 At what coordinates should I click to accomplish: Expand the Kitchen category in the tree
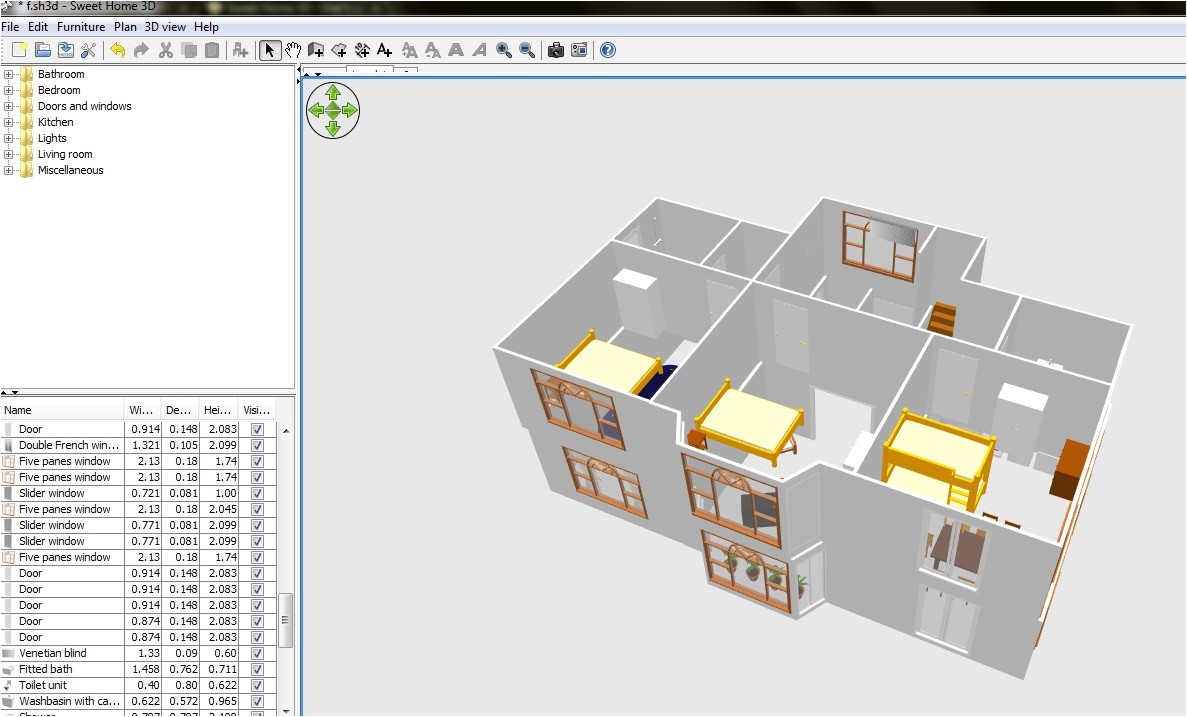8,122
